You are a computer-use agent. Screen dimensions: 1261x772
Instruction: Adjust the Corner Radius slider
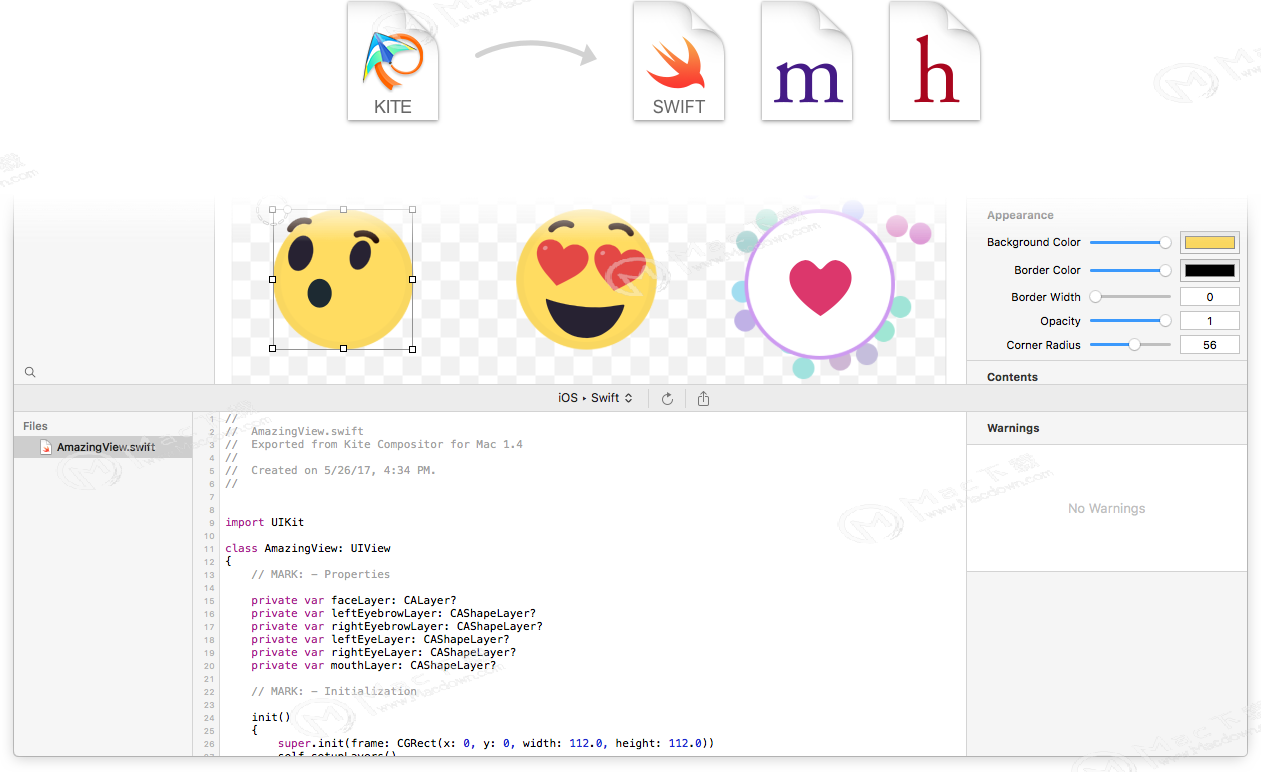click(x=1130, y=345)
